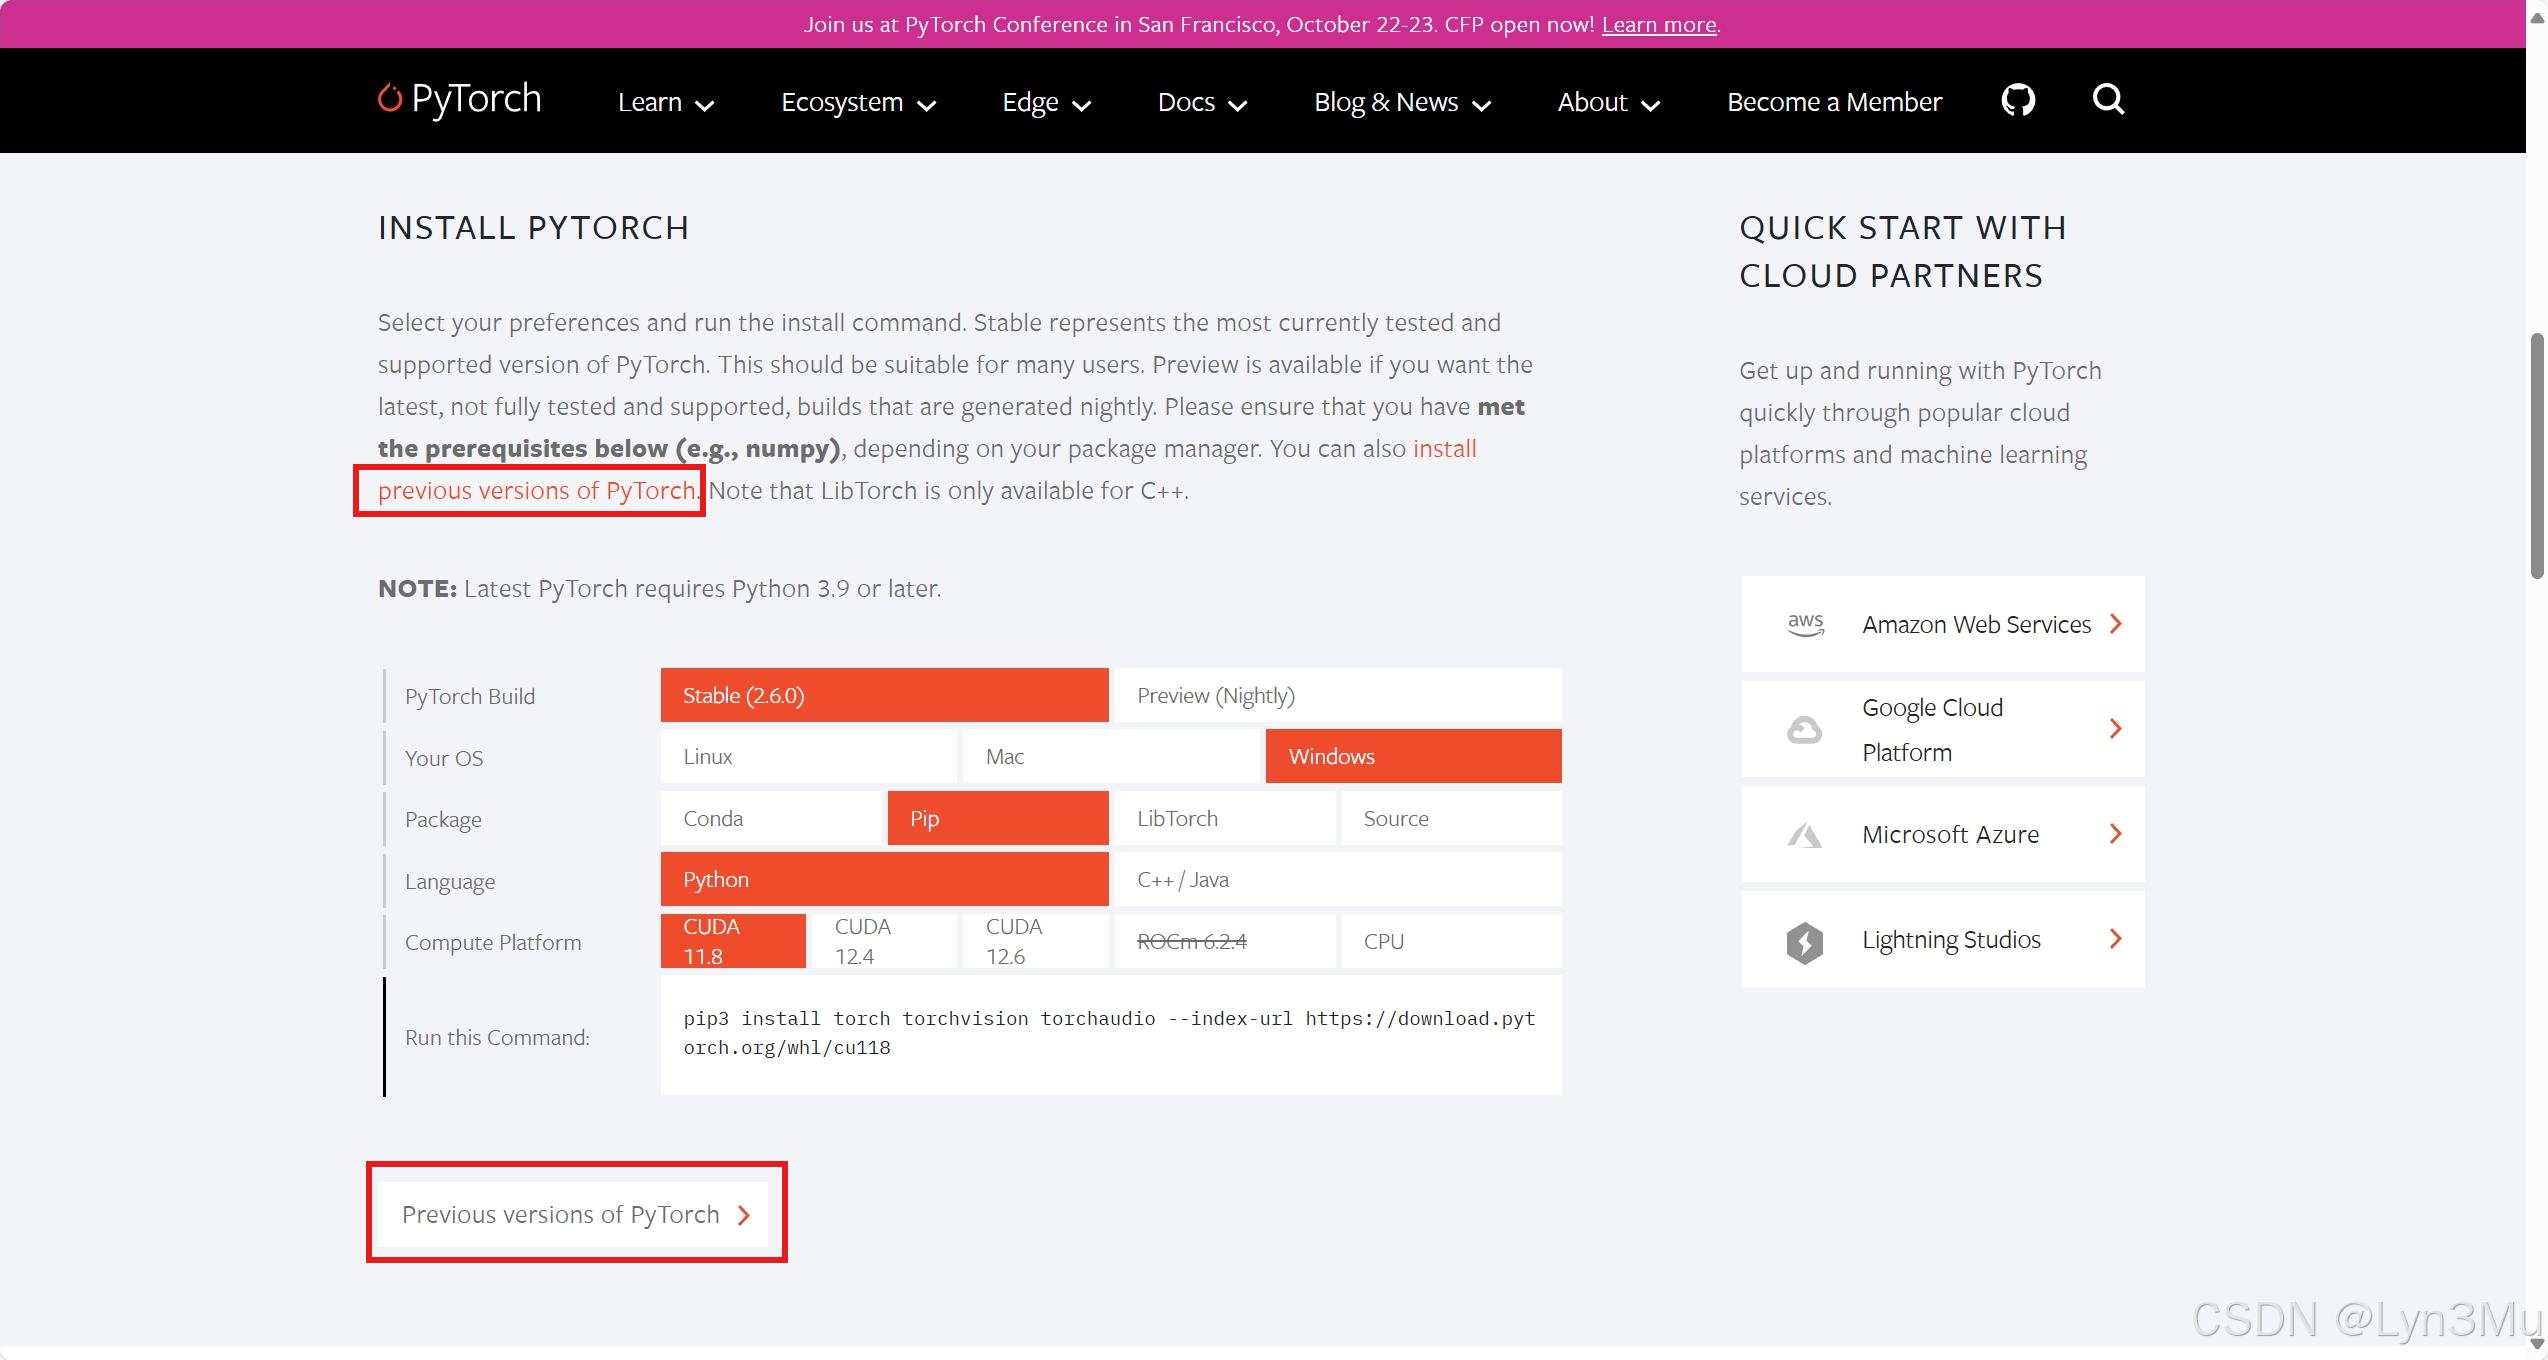2548x1360 pixels.
Task: Choose Linux as your OS
Action: (808, 757)
